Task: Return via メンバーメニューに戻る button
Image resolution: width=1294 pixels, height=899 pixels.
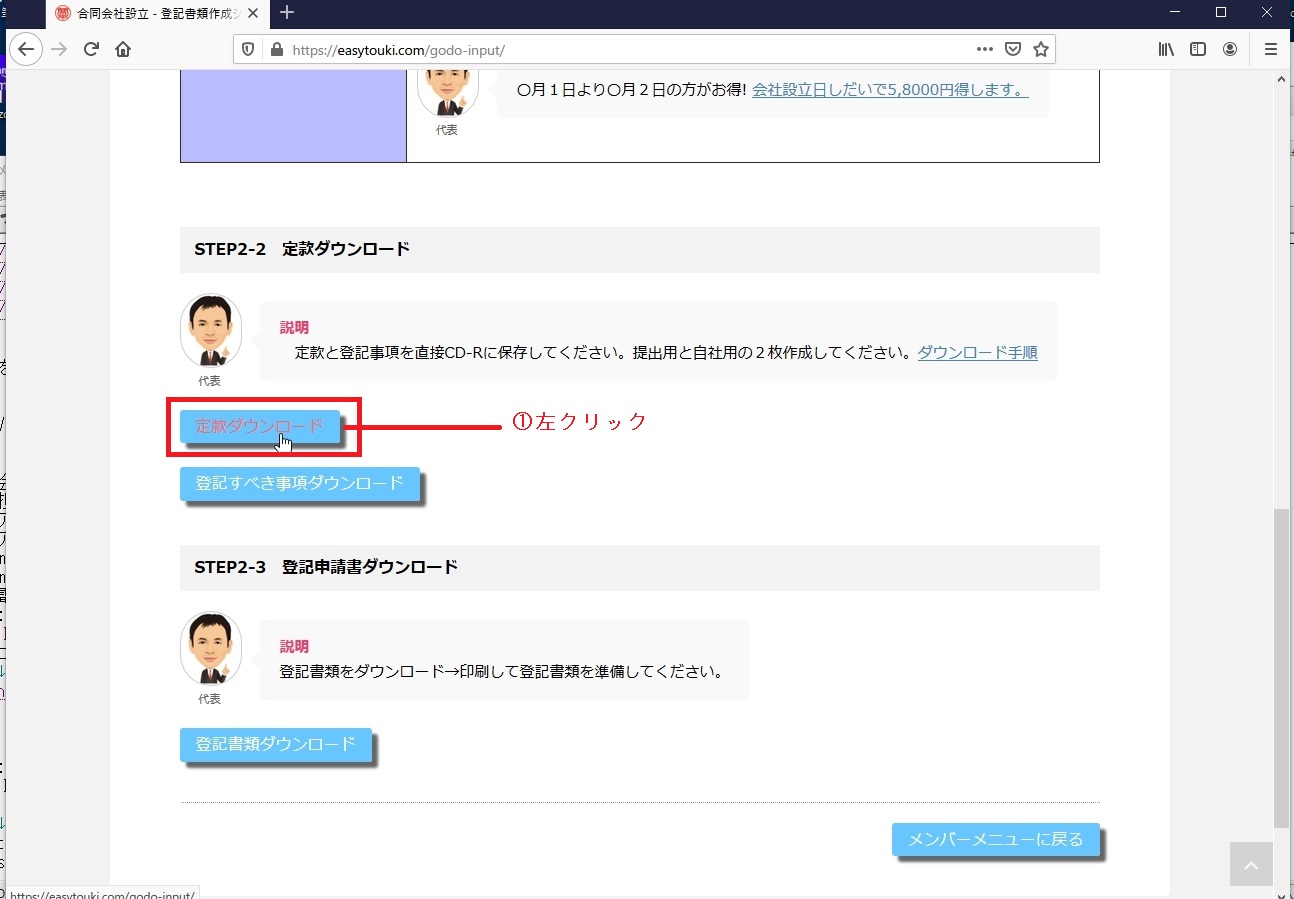Action: [995, 840]
